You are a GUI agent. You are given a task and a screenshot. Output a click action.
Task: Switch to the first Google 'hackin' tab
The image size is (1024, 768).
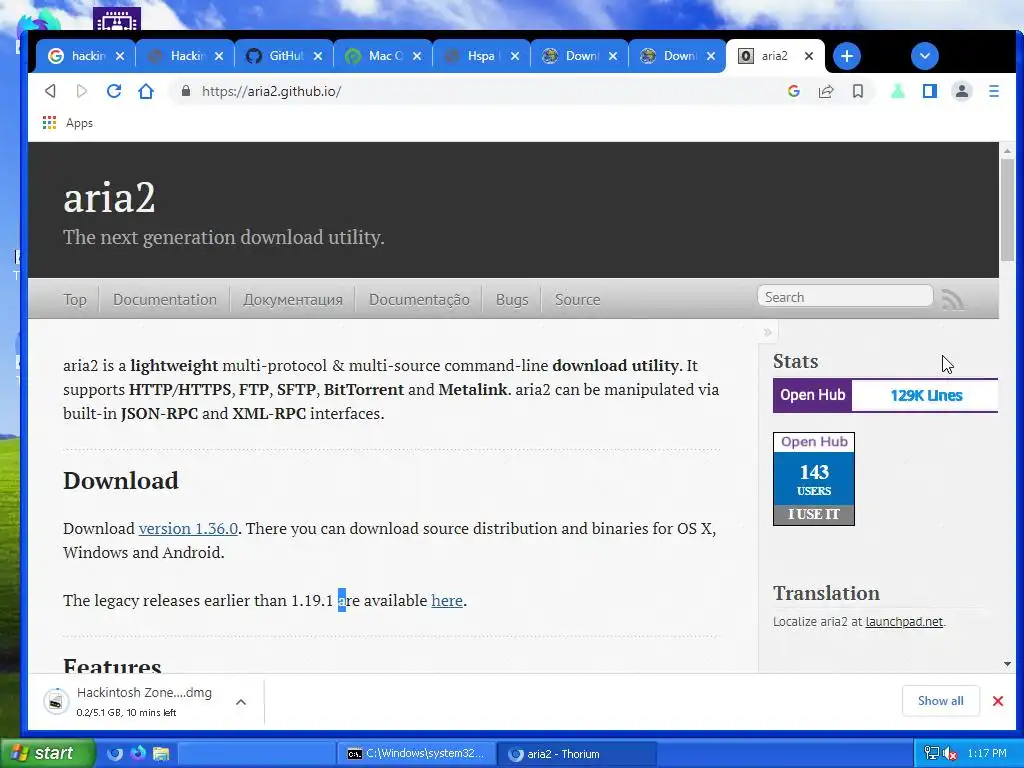pyautogui.click(x=86, y=56)
